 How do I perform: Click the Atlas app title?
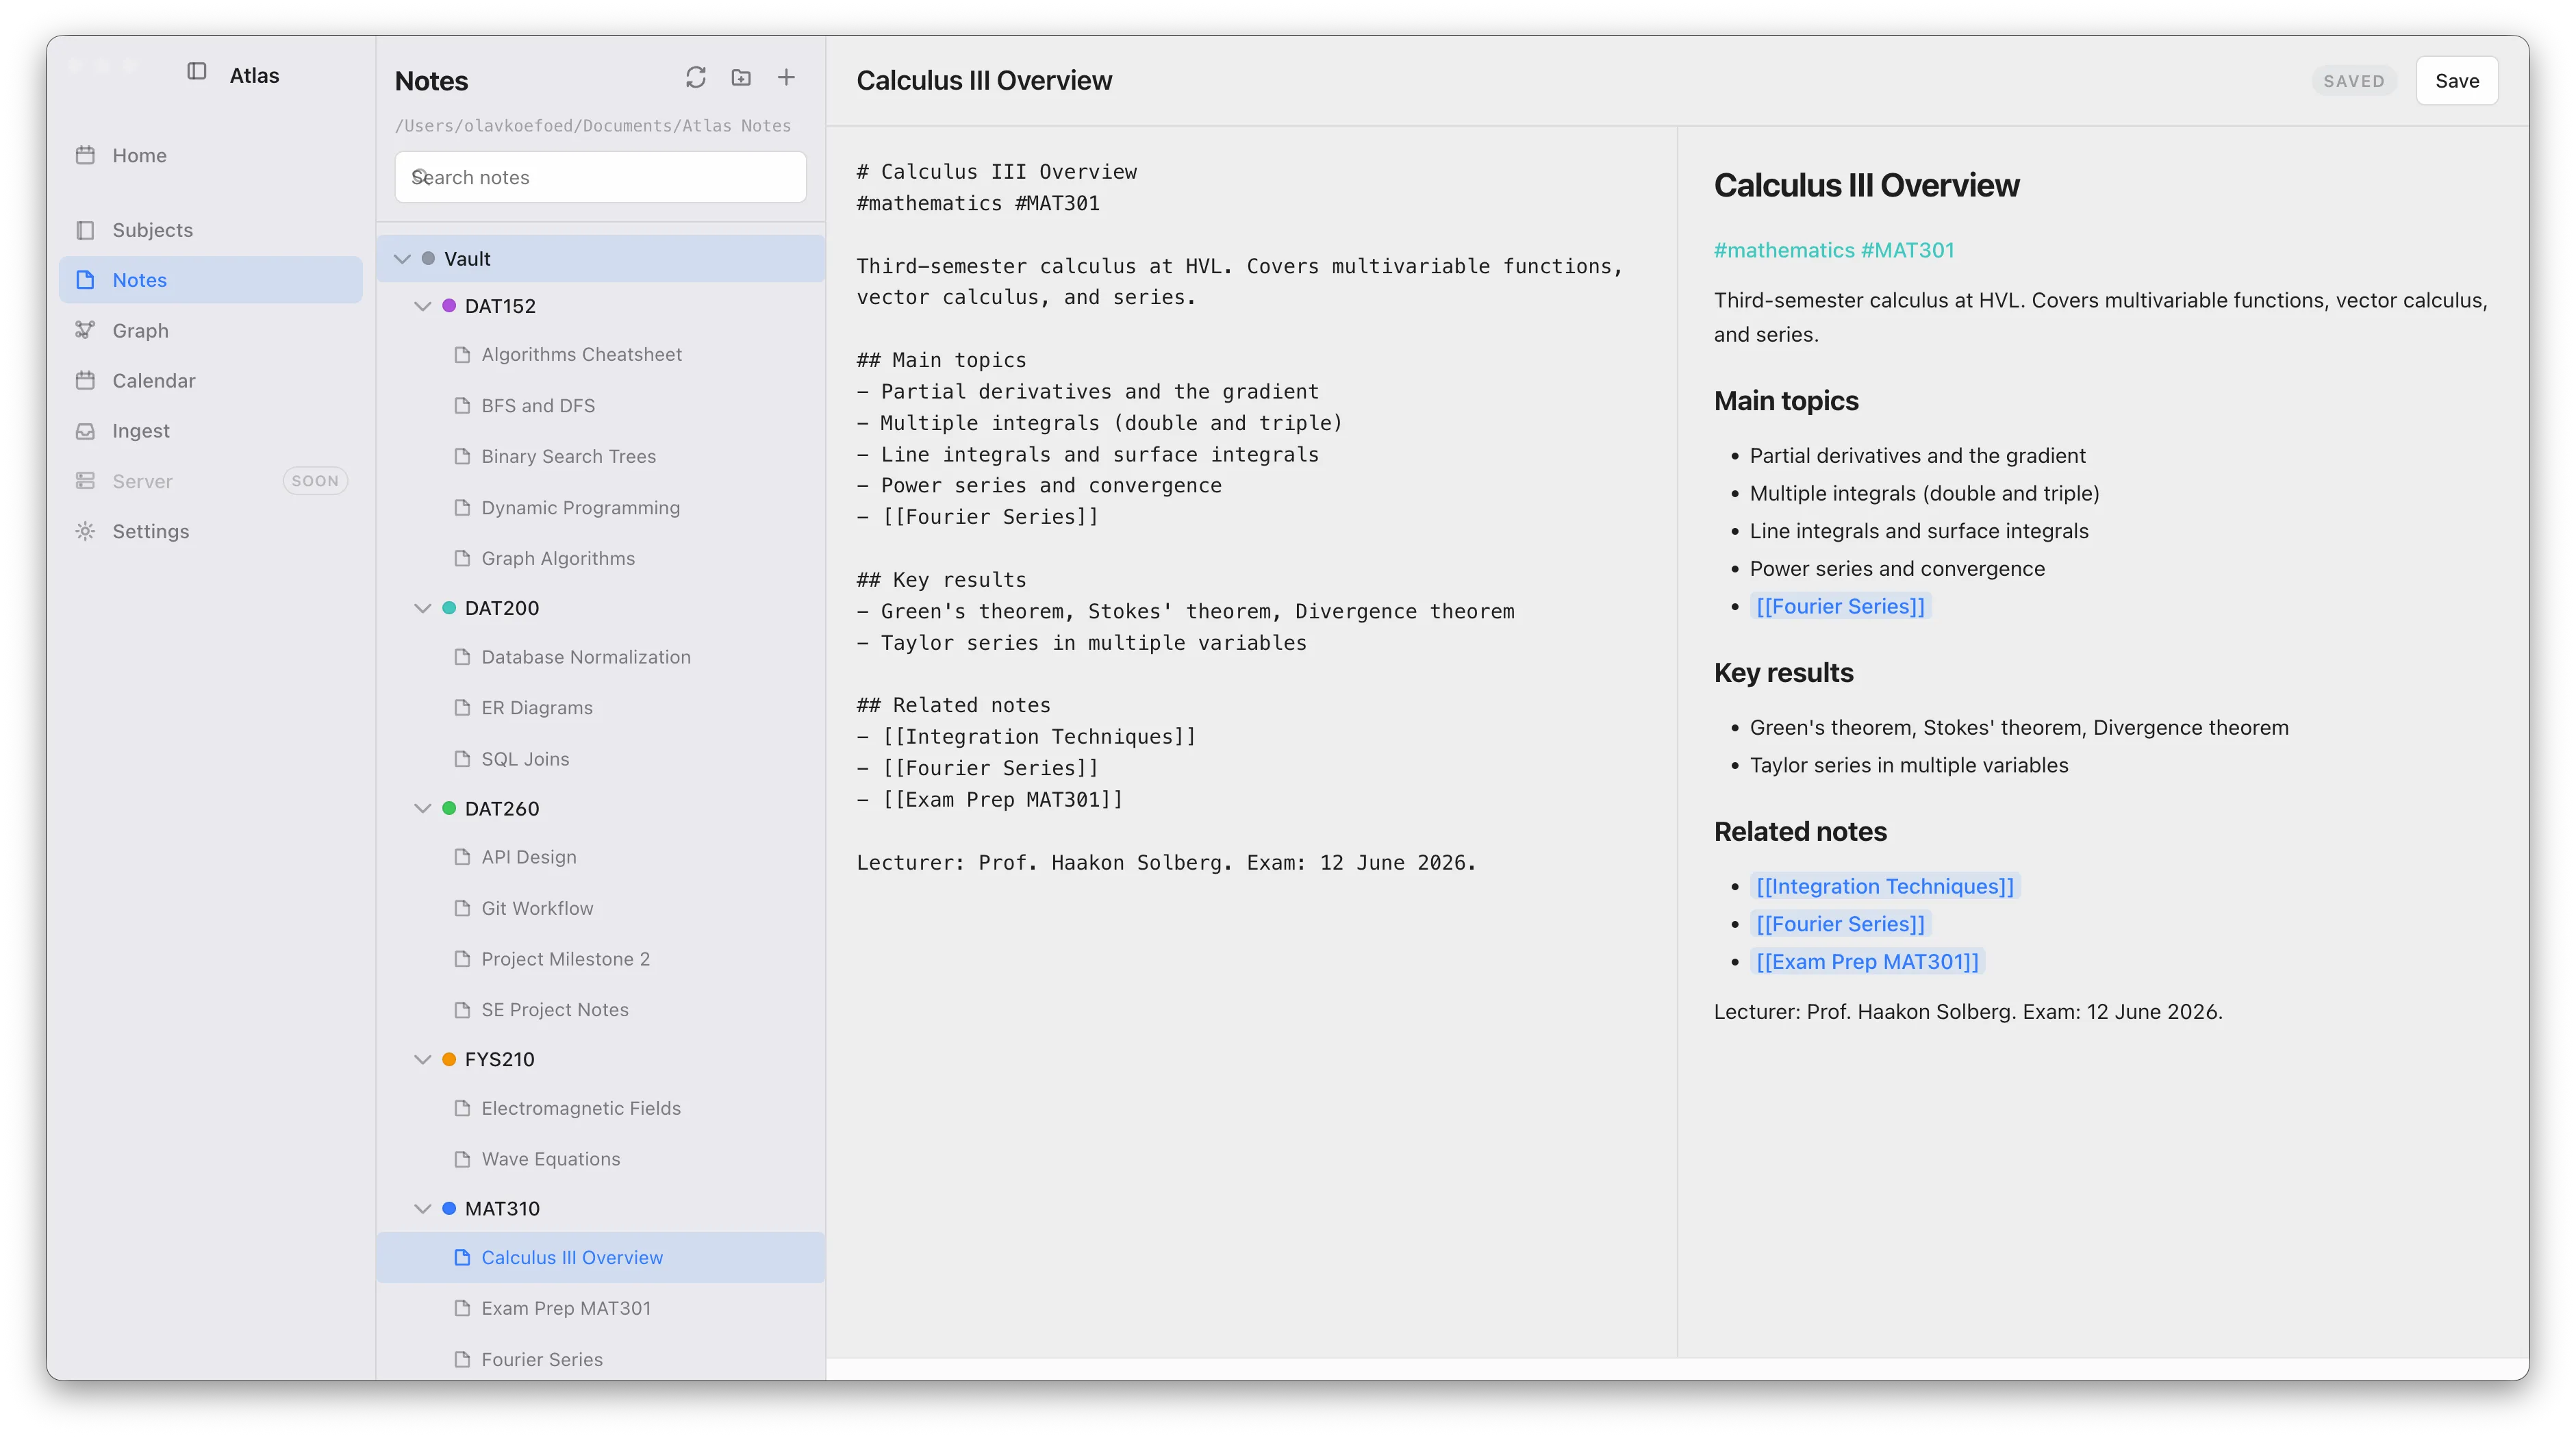click(254, 75)
